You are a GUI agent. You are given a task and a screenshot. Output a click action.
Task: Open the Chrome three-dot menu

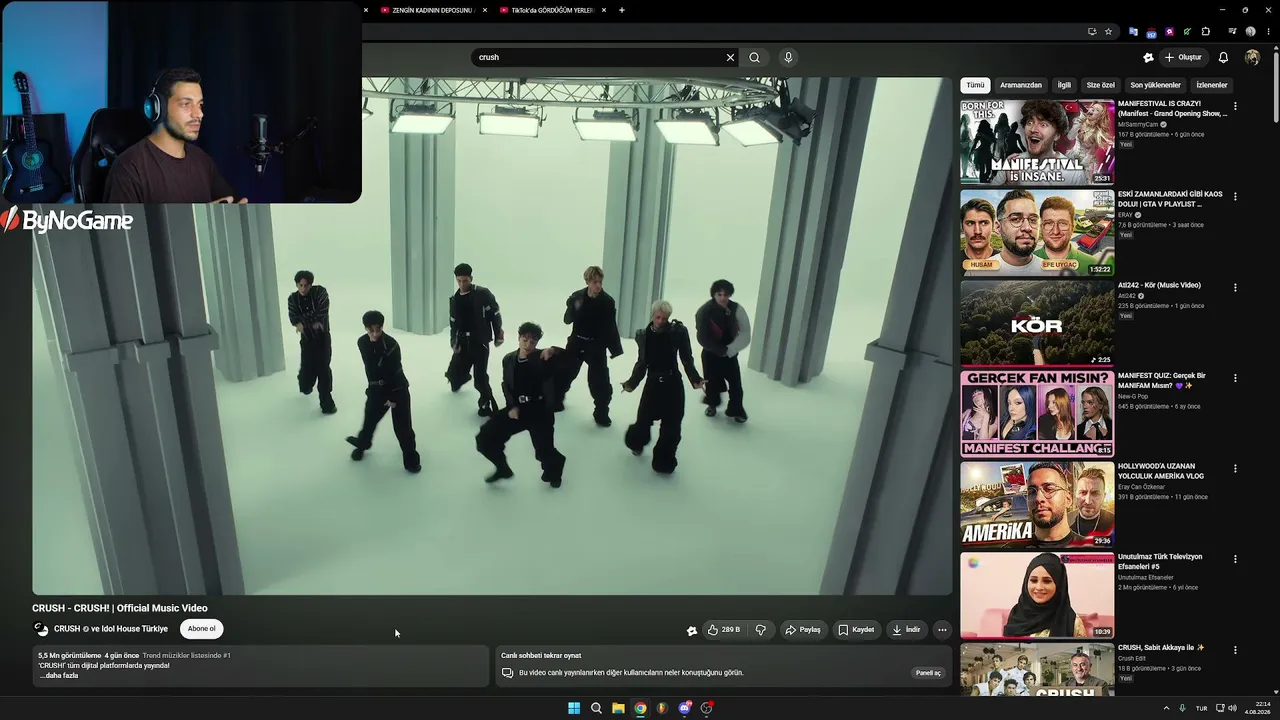coord(1268,31)
